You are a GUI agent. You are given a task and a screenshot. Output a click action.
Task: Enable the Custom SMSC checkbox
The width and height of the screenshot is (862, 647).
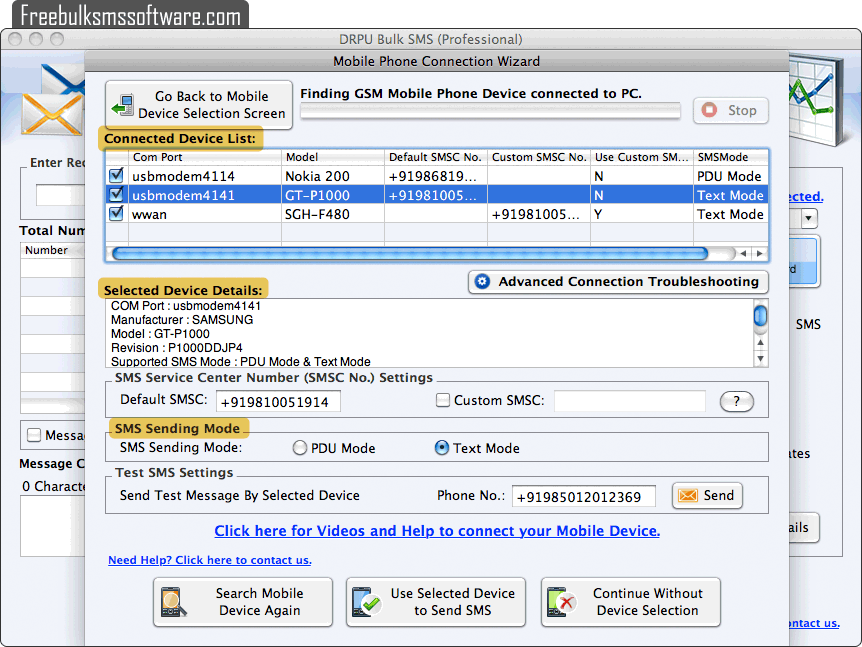pyautogui.click(x=442, y=400)
